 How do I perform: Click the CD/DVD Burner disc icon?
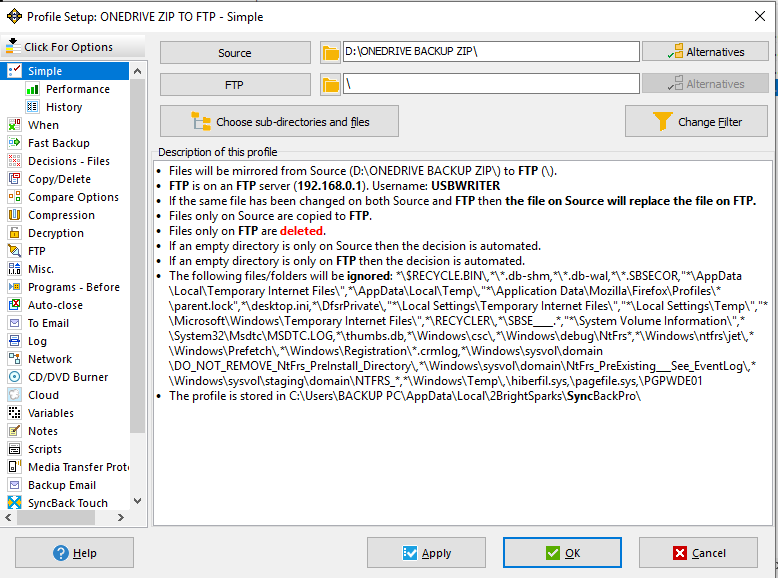click(14, 377)
